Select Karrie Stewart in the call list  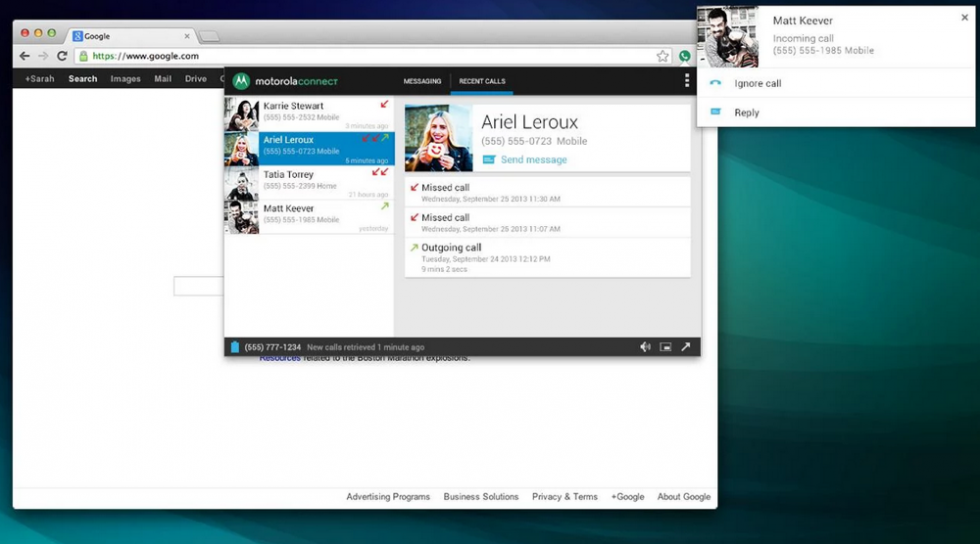309,114
